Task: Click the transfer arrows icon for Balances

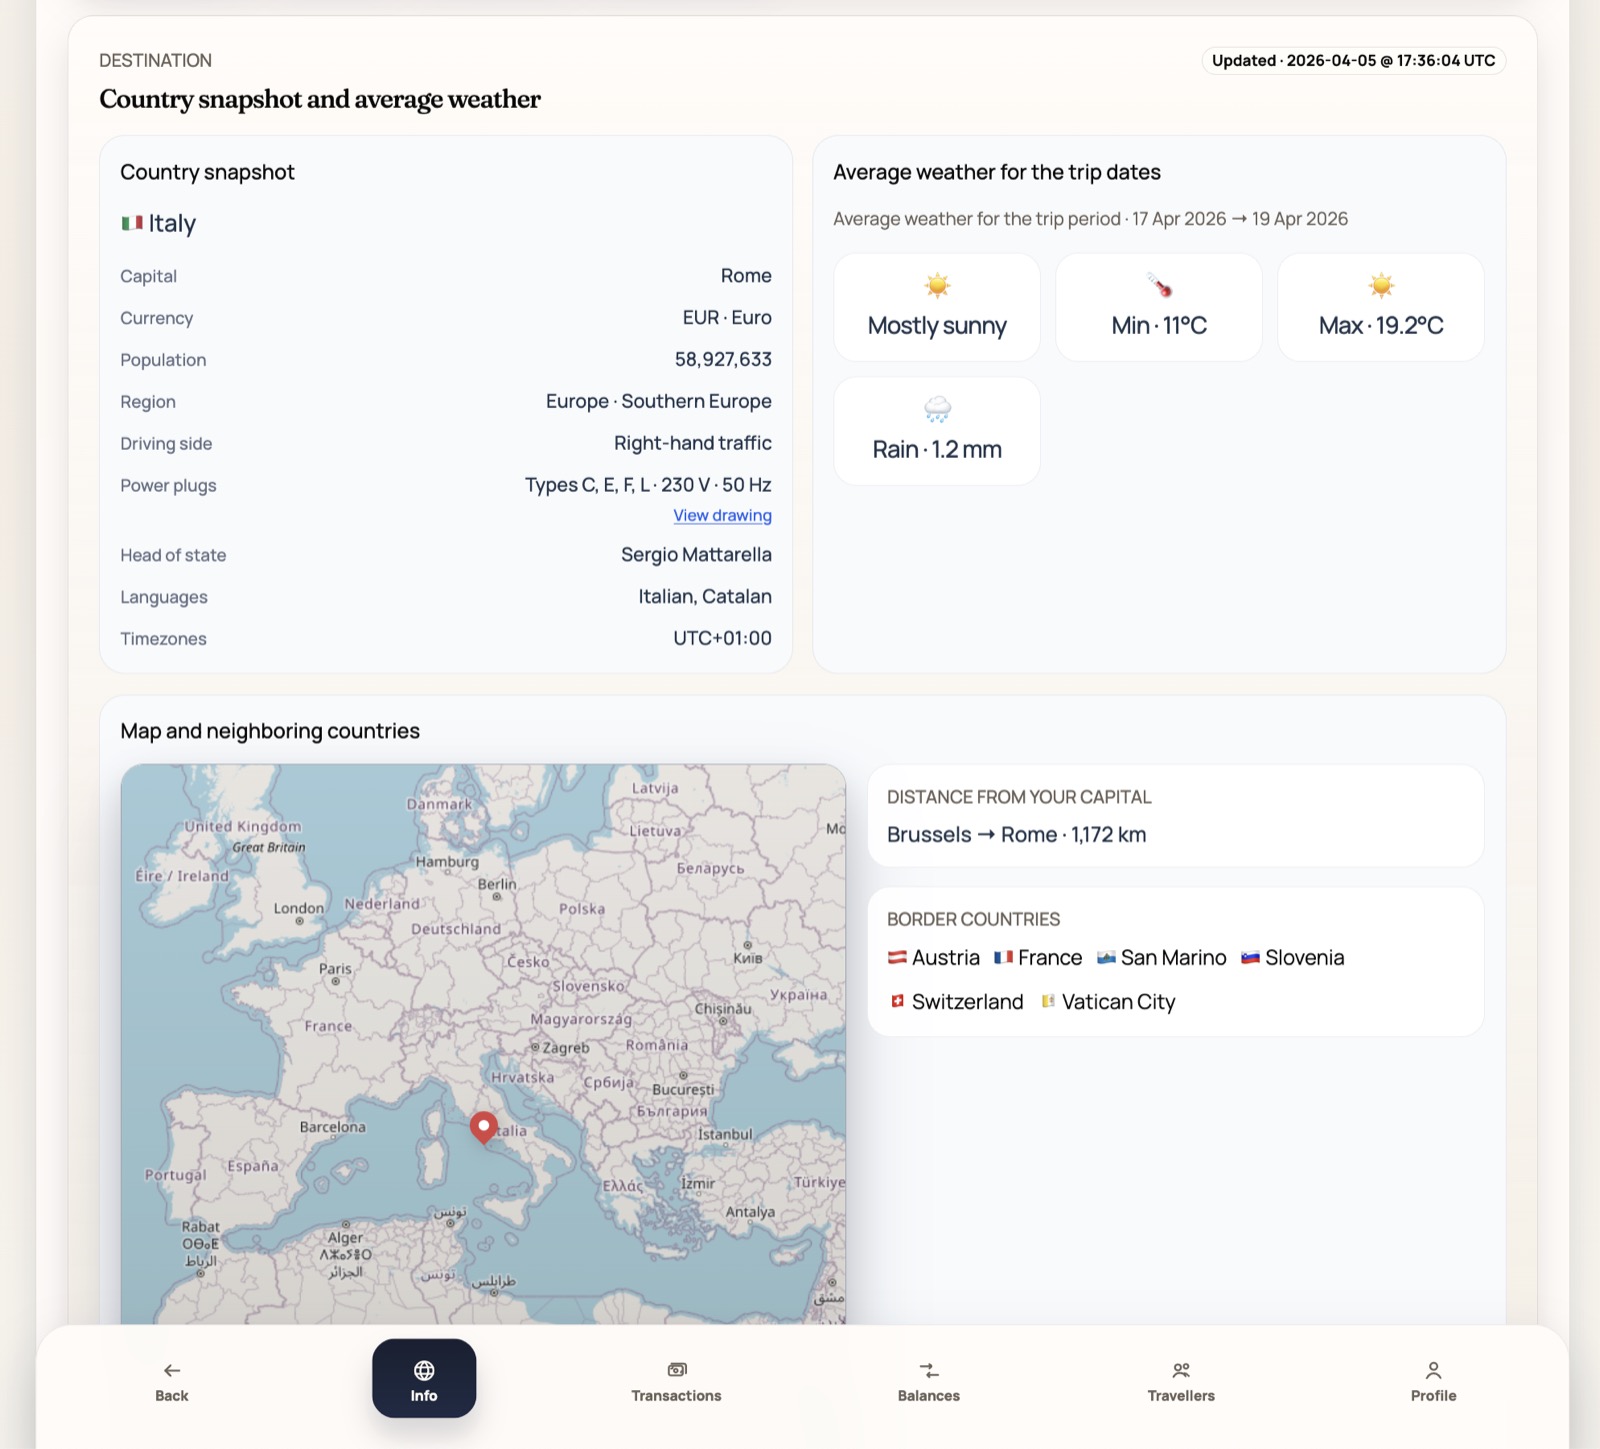Action: pos(928,1370)
